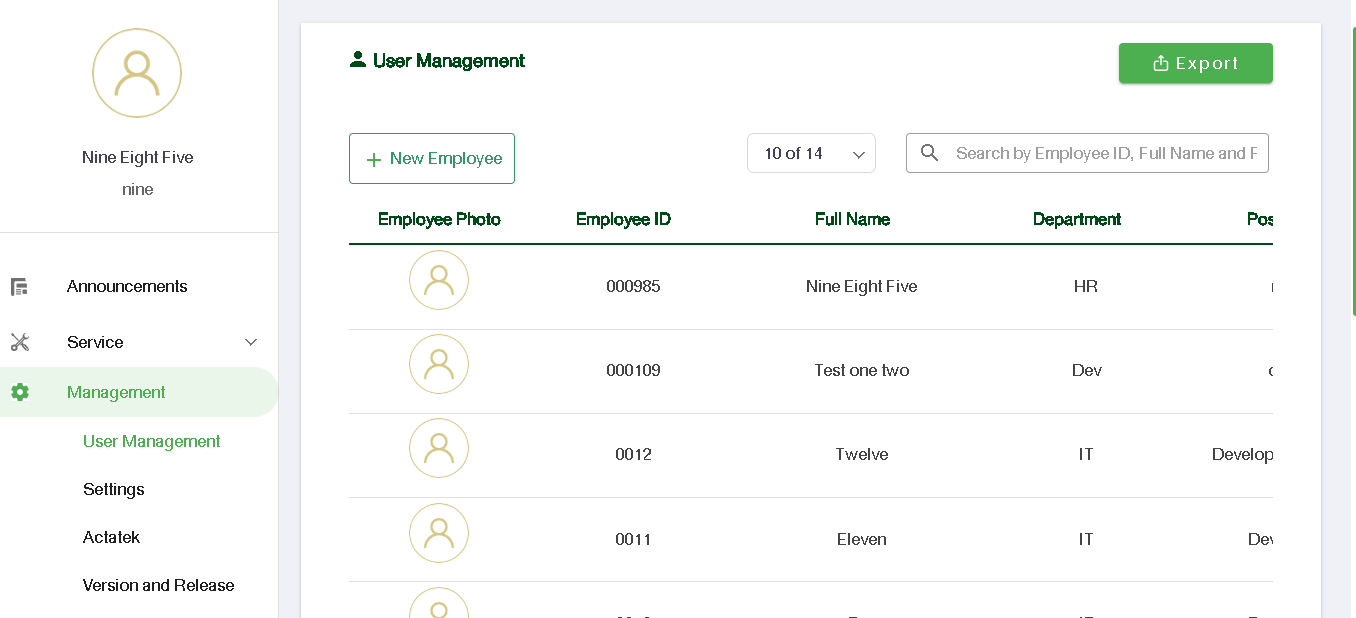Expand the Service menu chevron
The height and width of the screenshot is (618, 1356).
click(x=251, y=342)
